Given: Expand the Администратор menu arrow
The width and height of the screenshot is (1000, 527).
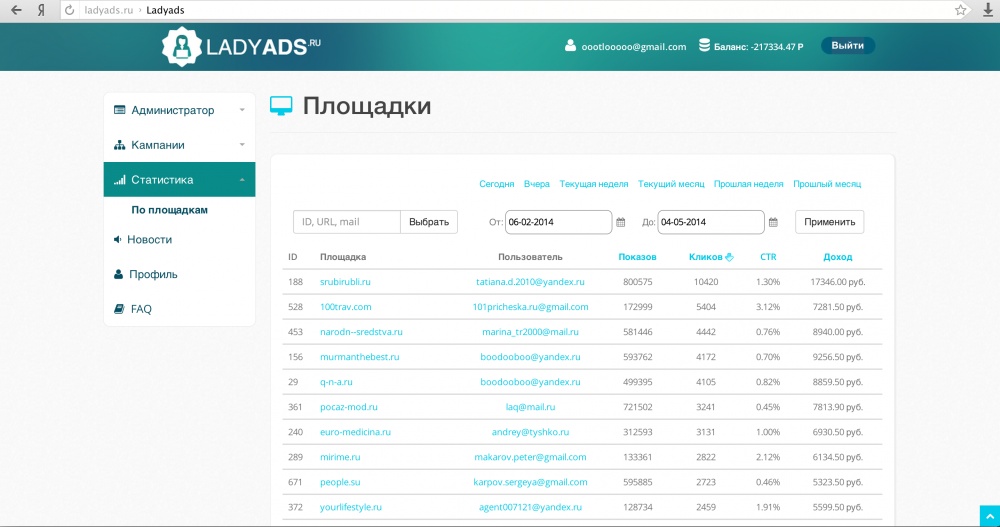Looking at the screenshot, I should [x=242, y=110].
